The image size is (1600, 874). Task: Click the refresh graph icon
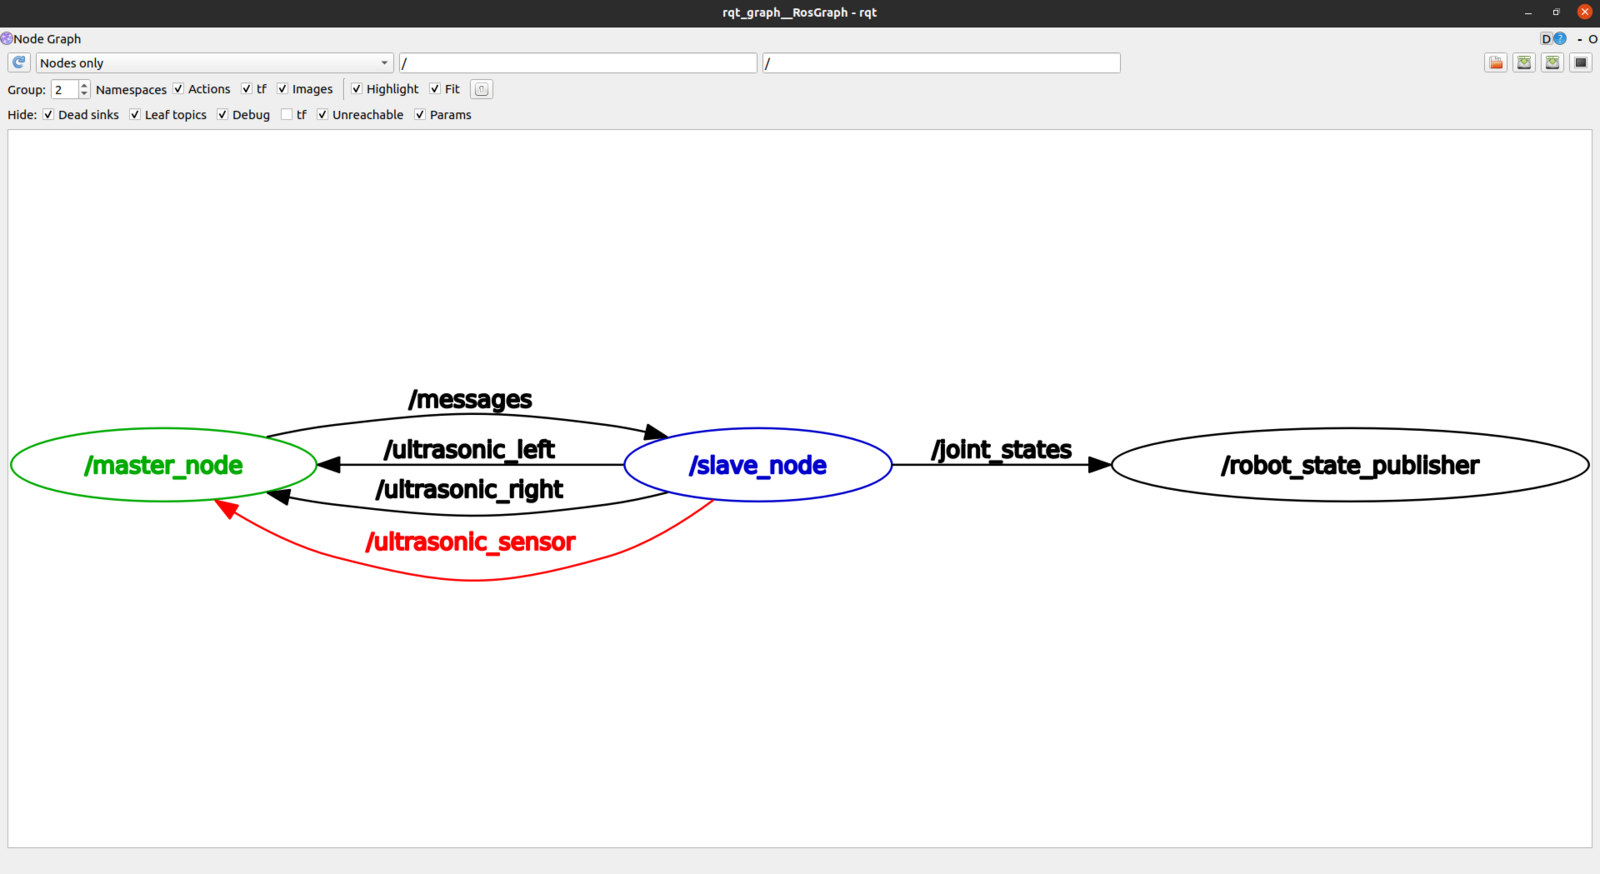coord(18,62)
